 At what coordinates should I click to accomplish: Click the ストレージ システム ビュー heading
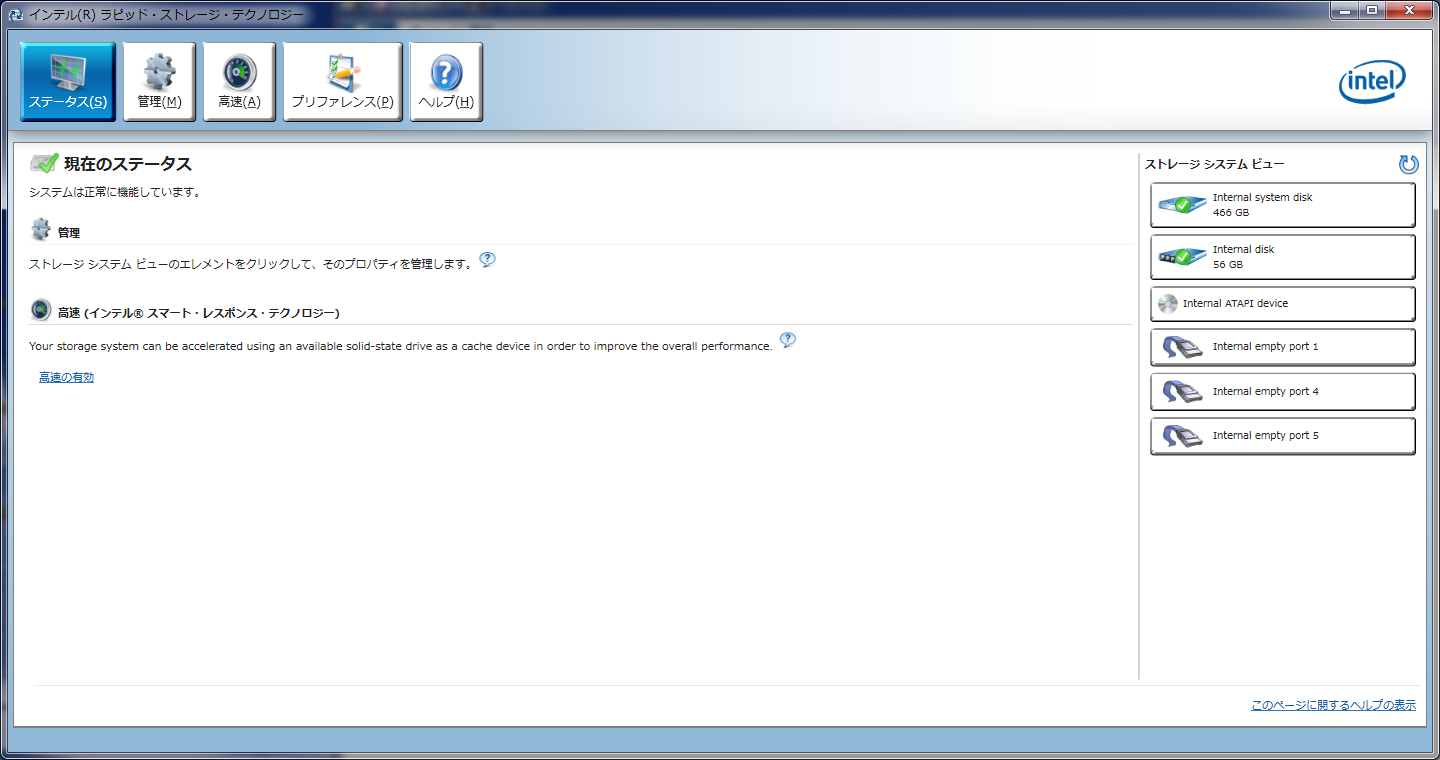[x=1214, y=164]
